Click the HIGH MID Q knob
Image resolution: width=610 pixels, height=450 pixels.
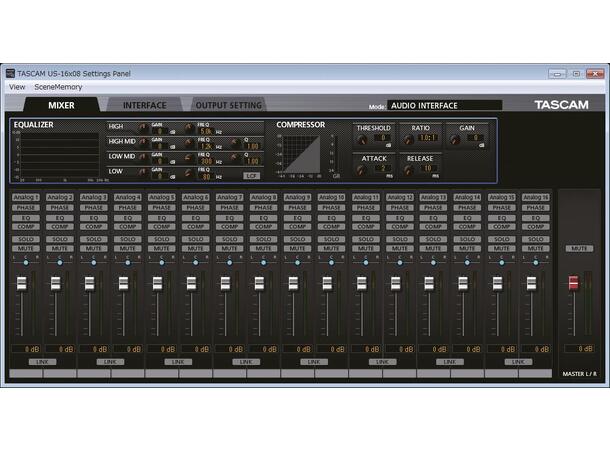pyautogui.click(x=235, y=143)
